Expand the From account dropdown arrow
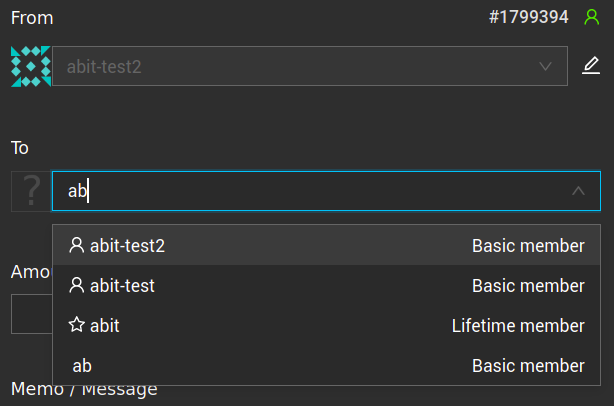 pos(545,66)
